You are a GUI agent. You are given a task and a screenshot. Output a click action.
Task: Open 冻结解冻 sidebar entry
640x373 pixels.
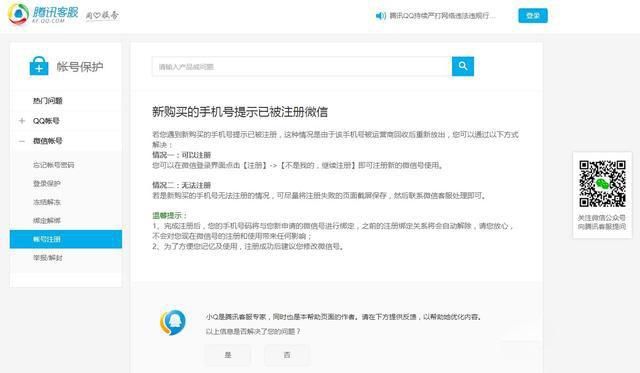click(47, 202)
